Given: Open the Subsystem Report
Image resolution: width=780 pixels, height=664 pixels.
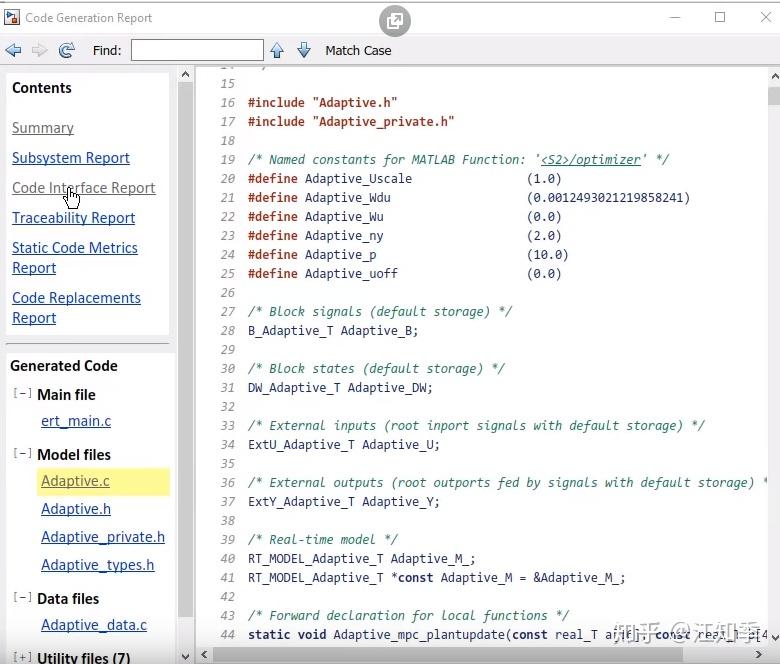Looking at the screenshot, I should pos(71,158).
